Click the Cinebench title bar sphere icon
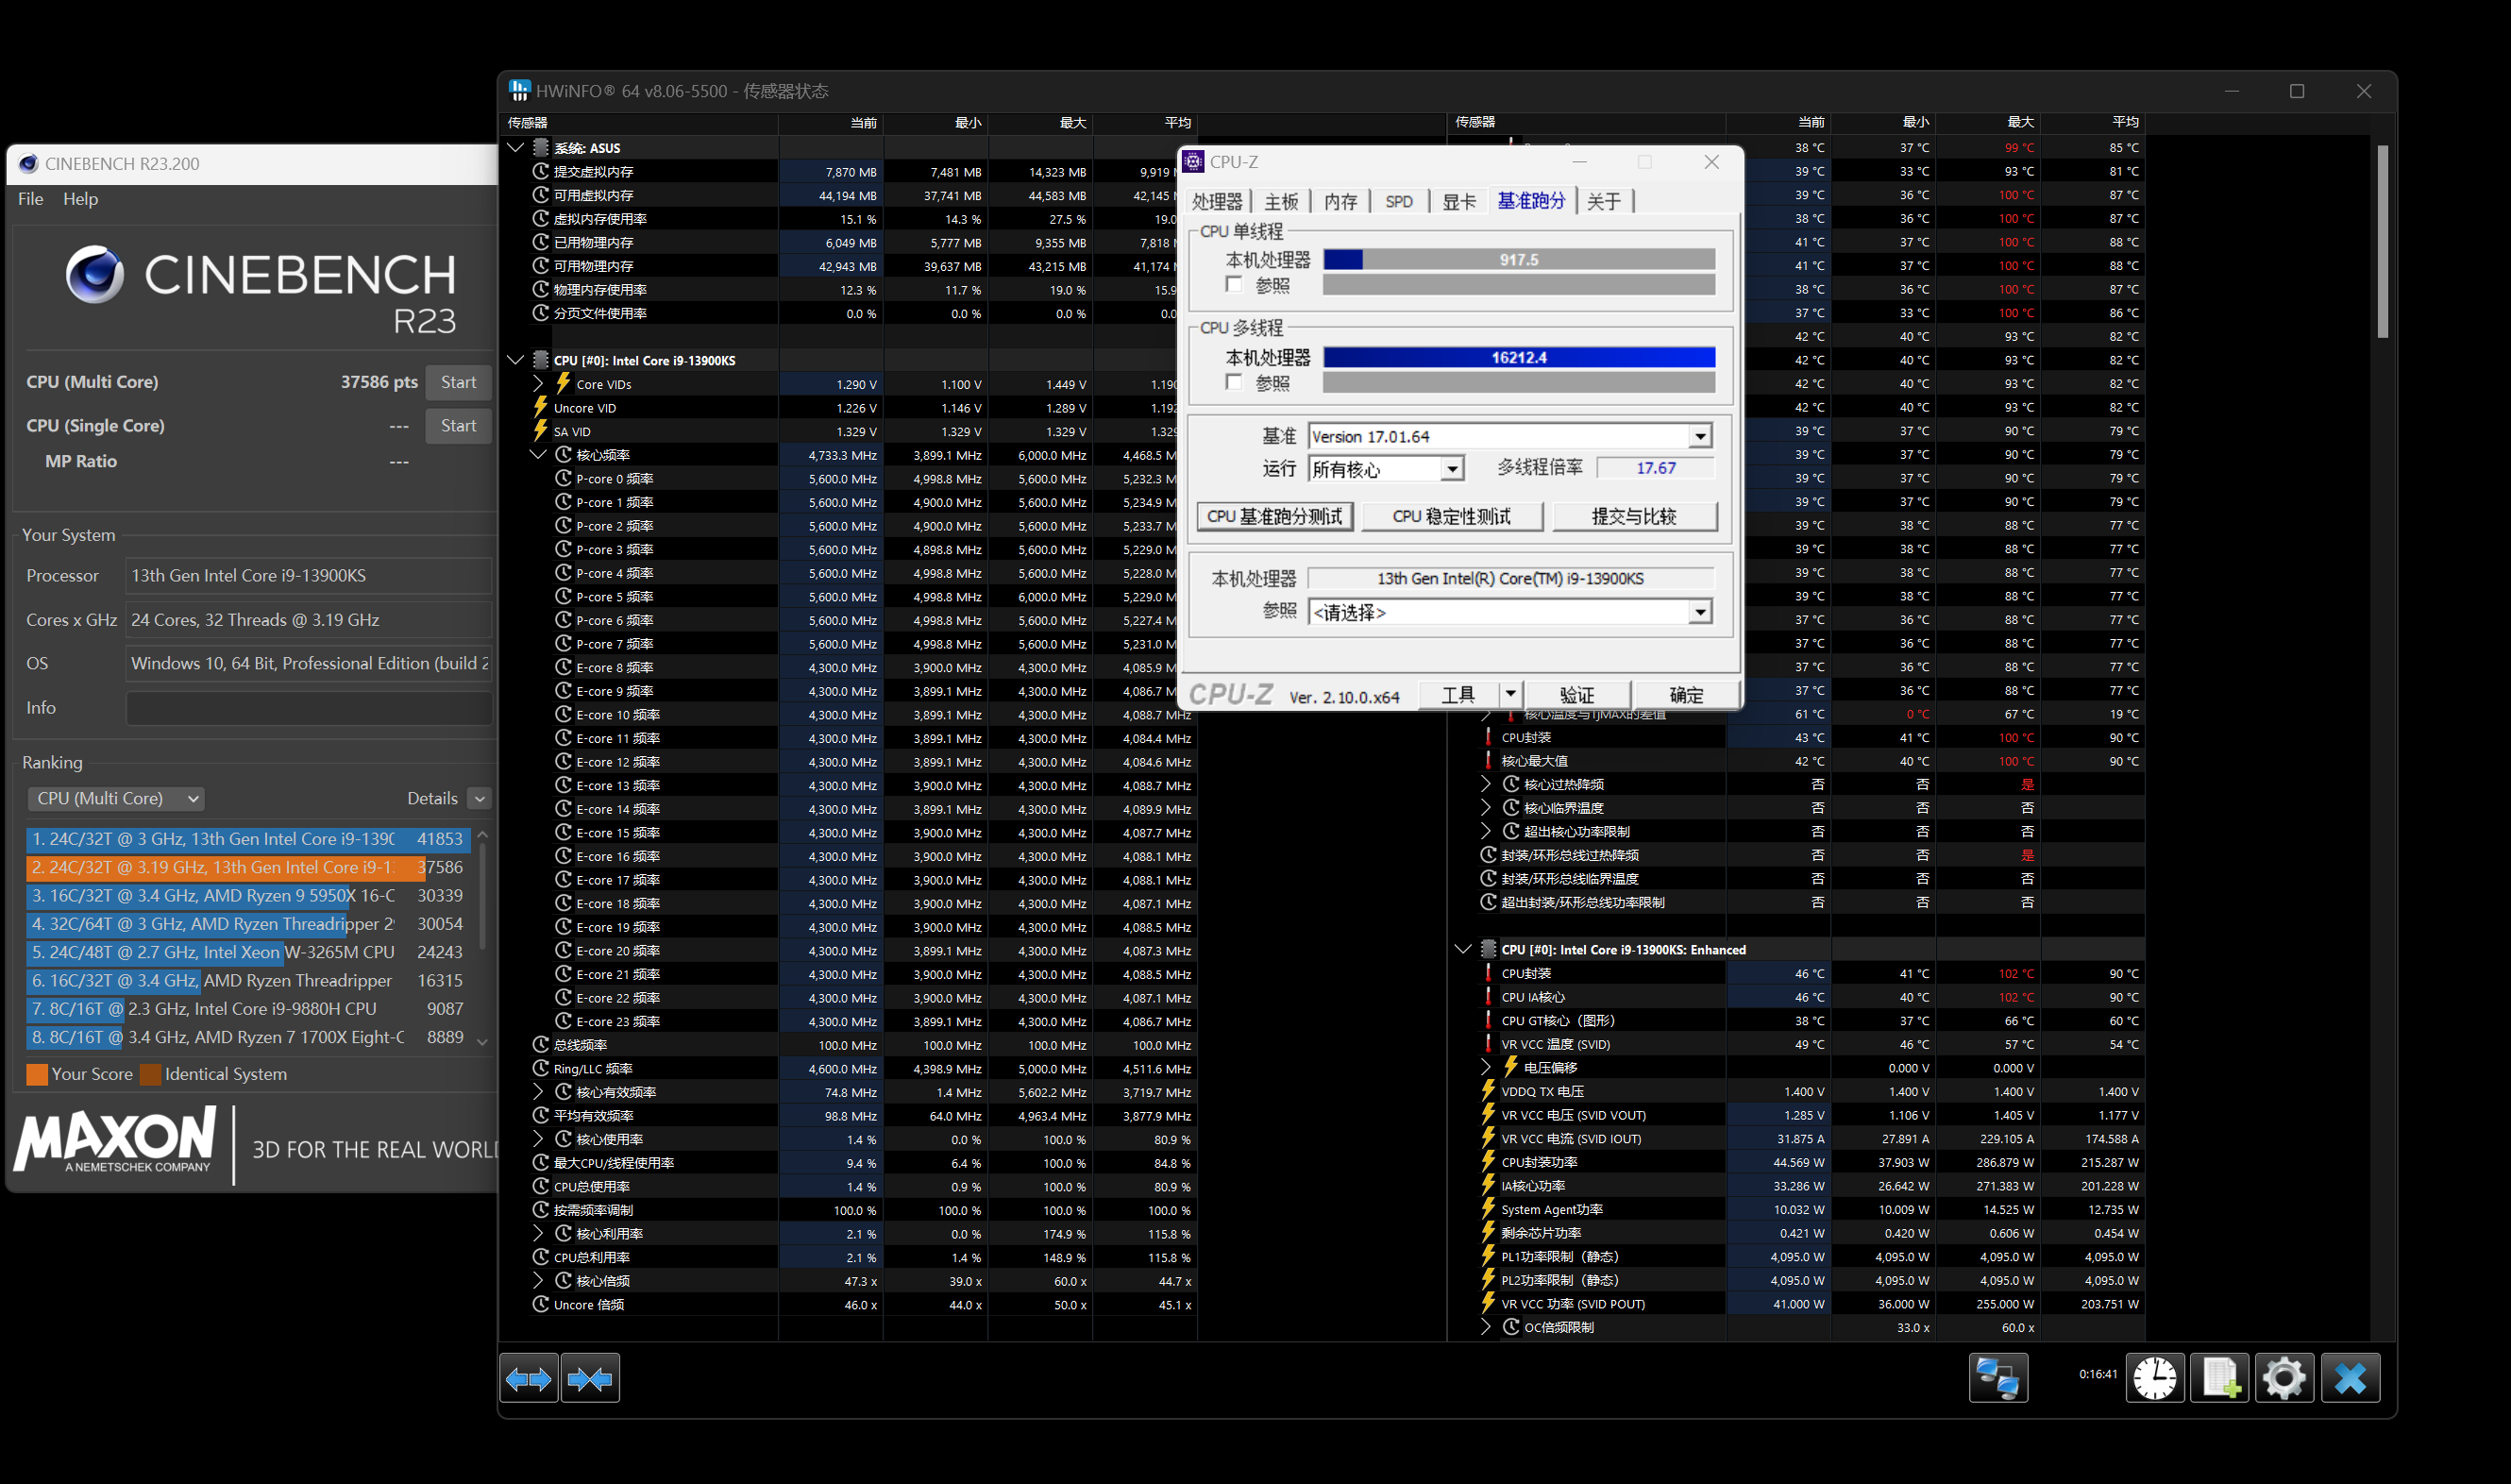 pos(29,164)
